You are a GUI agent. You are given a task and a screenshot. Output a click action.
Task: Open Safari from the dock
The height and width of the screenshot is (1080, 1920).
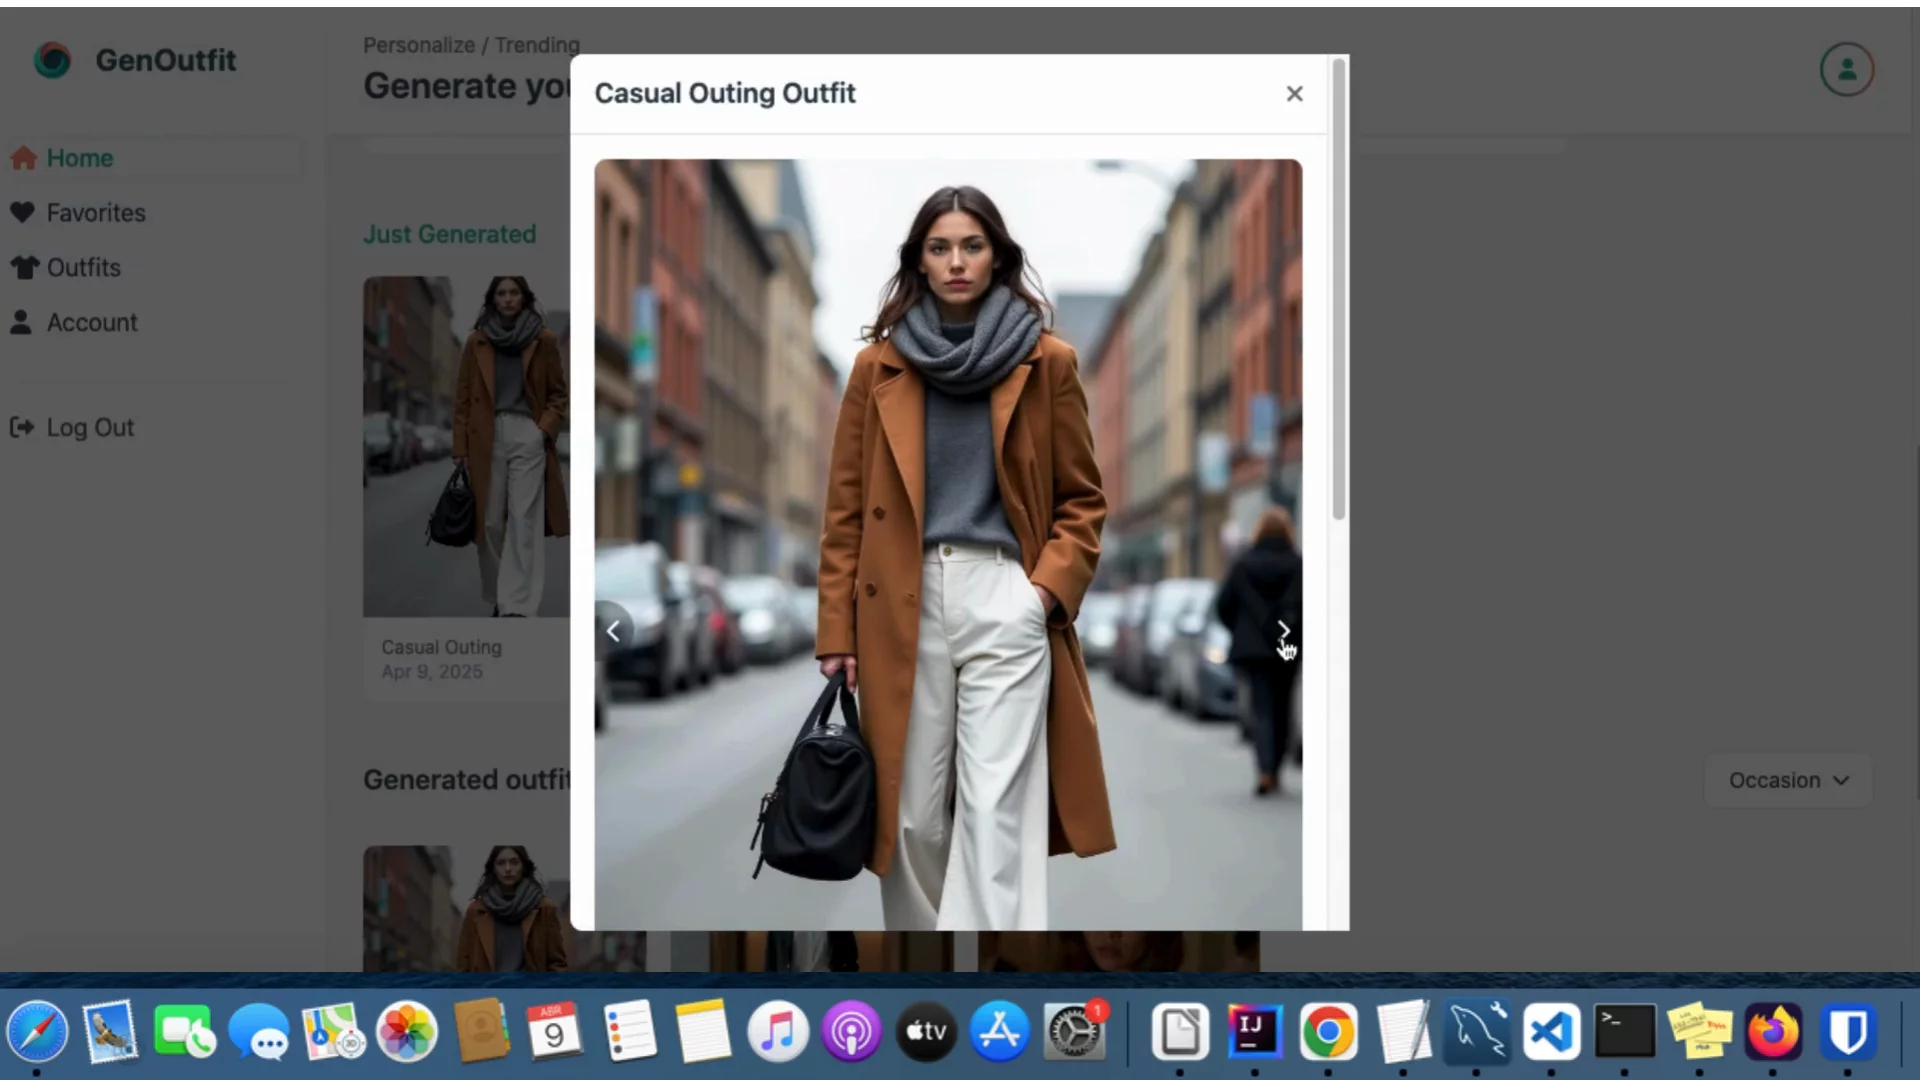click(x=38, y=1032)
